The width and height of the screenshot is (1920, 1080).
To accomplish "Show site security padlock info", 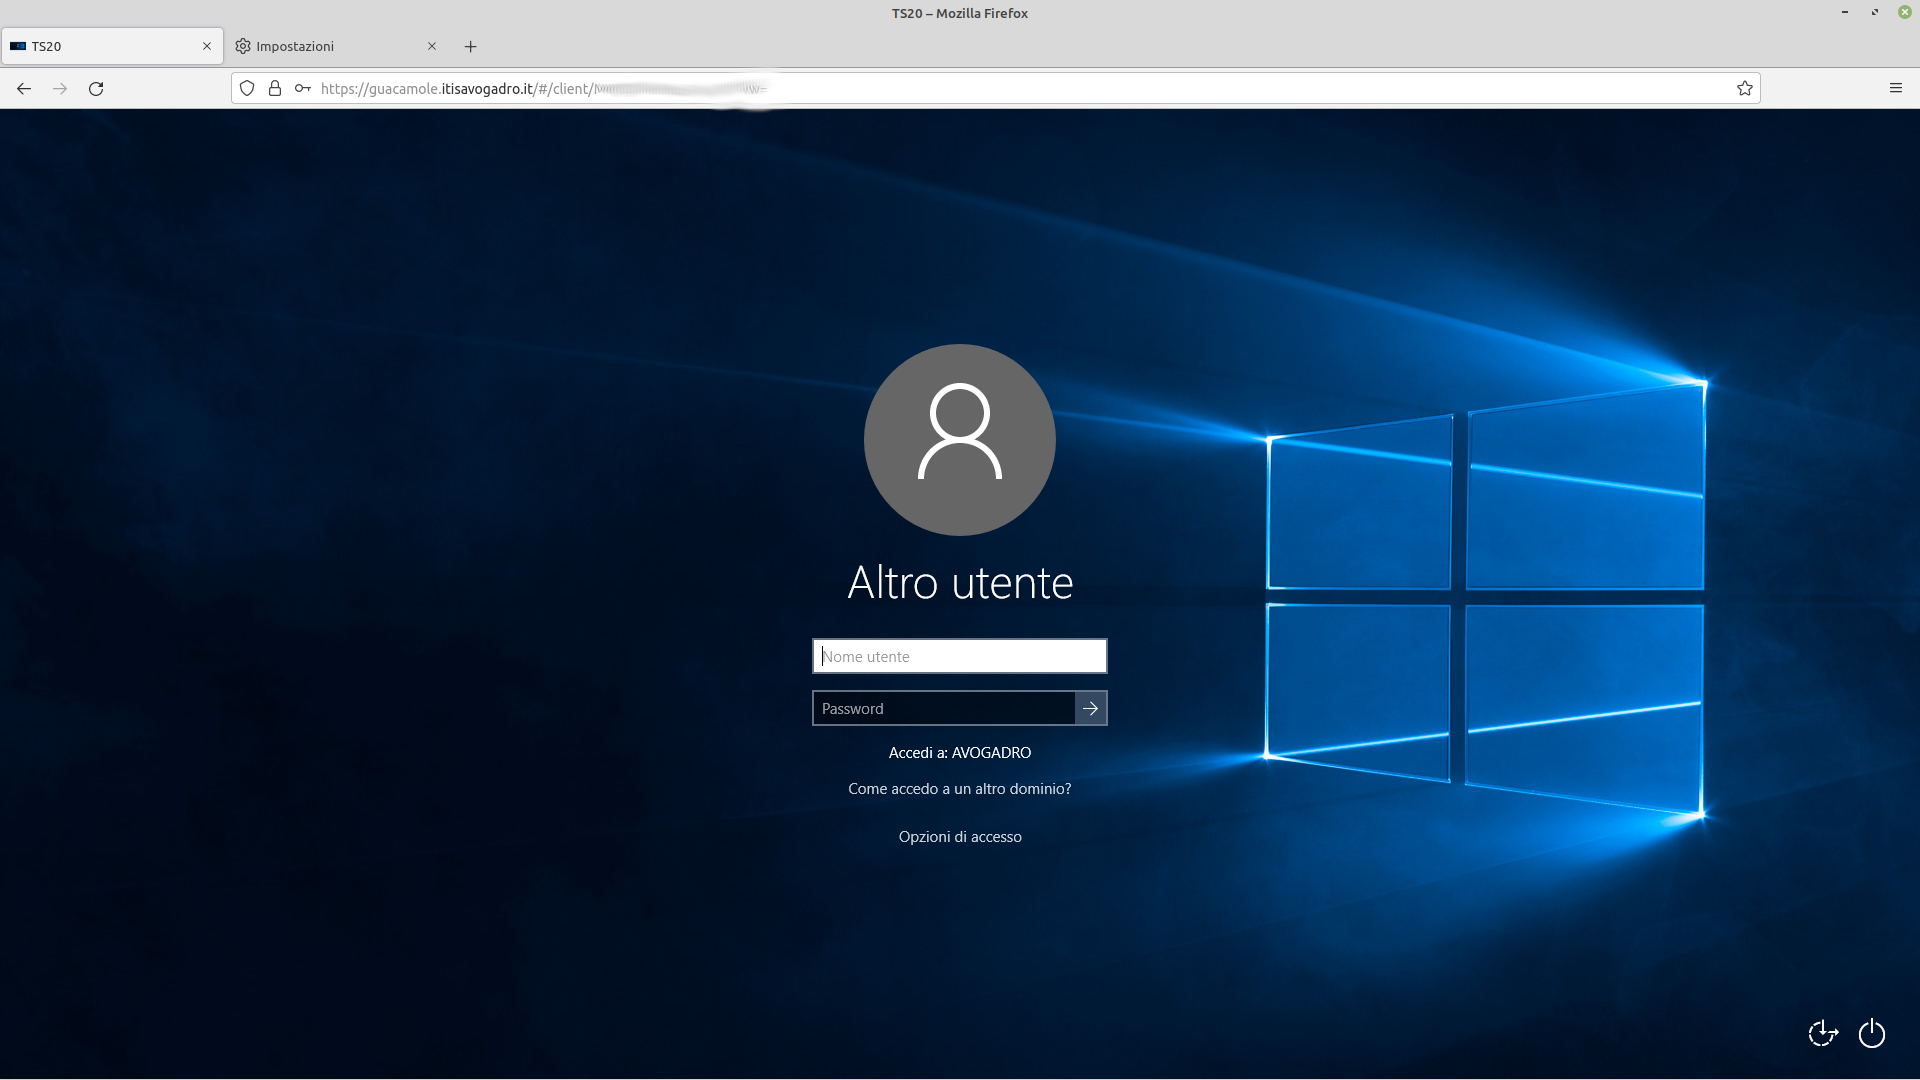I will (x=275, y=88).
